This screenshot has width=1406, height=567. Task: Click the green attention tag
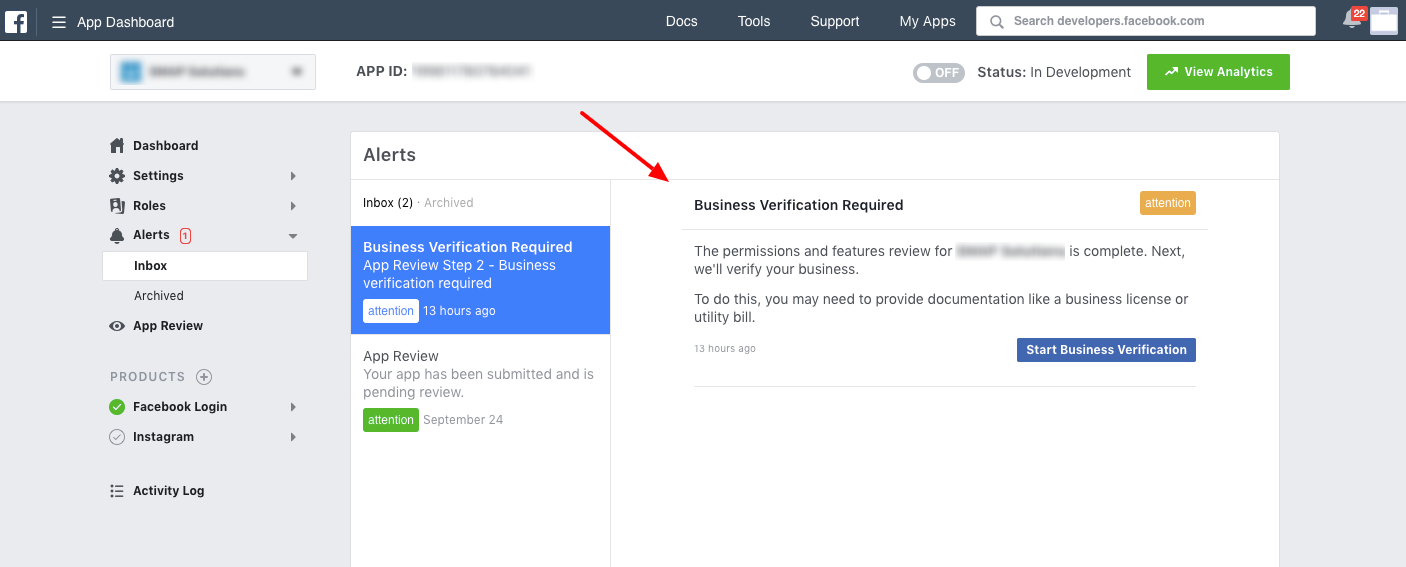click(391, 420)
